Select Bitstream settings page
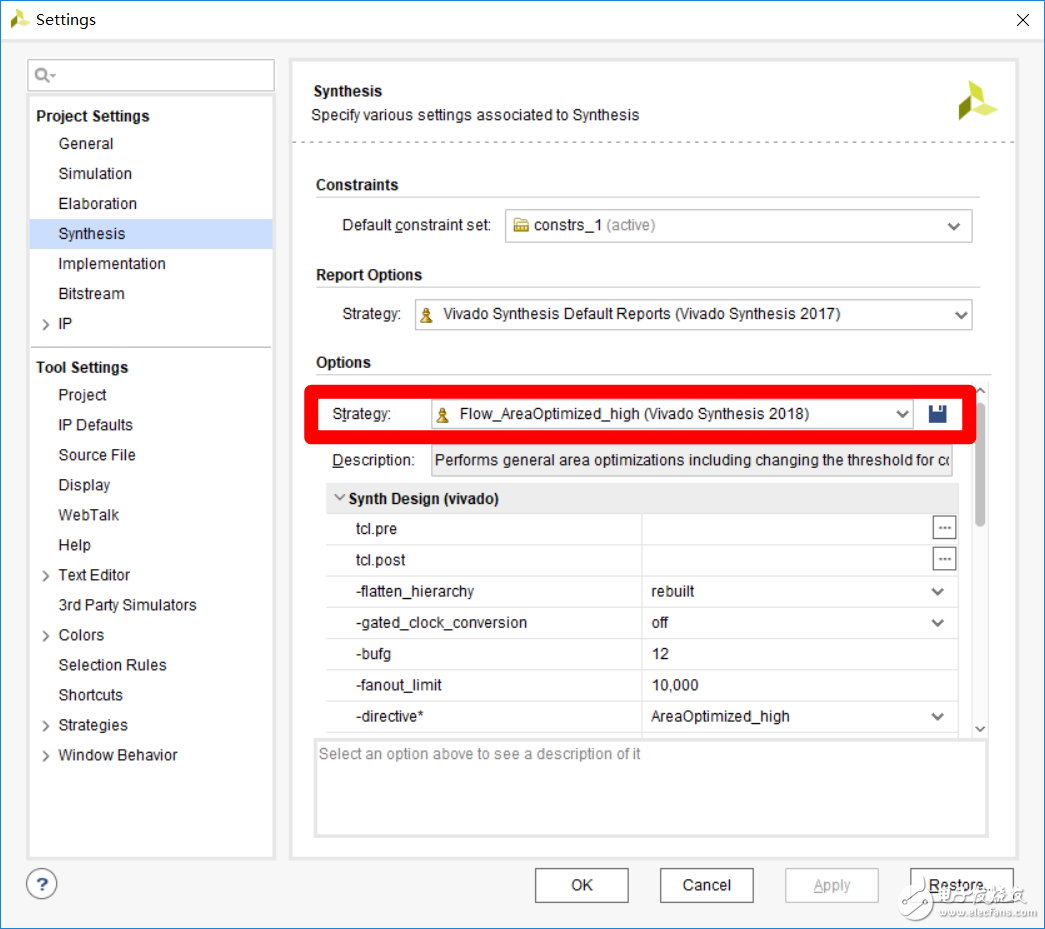Viewport: 1045px width, 929px height. (x=91, y=294)
